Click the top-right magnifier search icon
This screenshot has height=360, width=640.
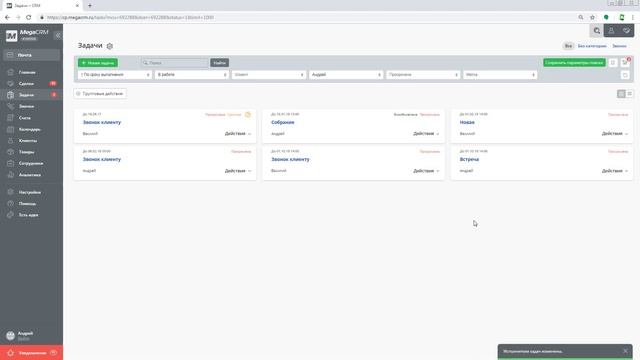tap(597, 31)
